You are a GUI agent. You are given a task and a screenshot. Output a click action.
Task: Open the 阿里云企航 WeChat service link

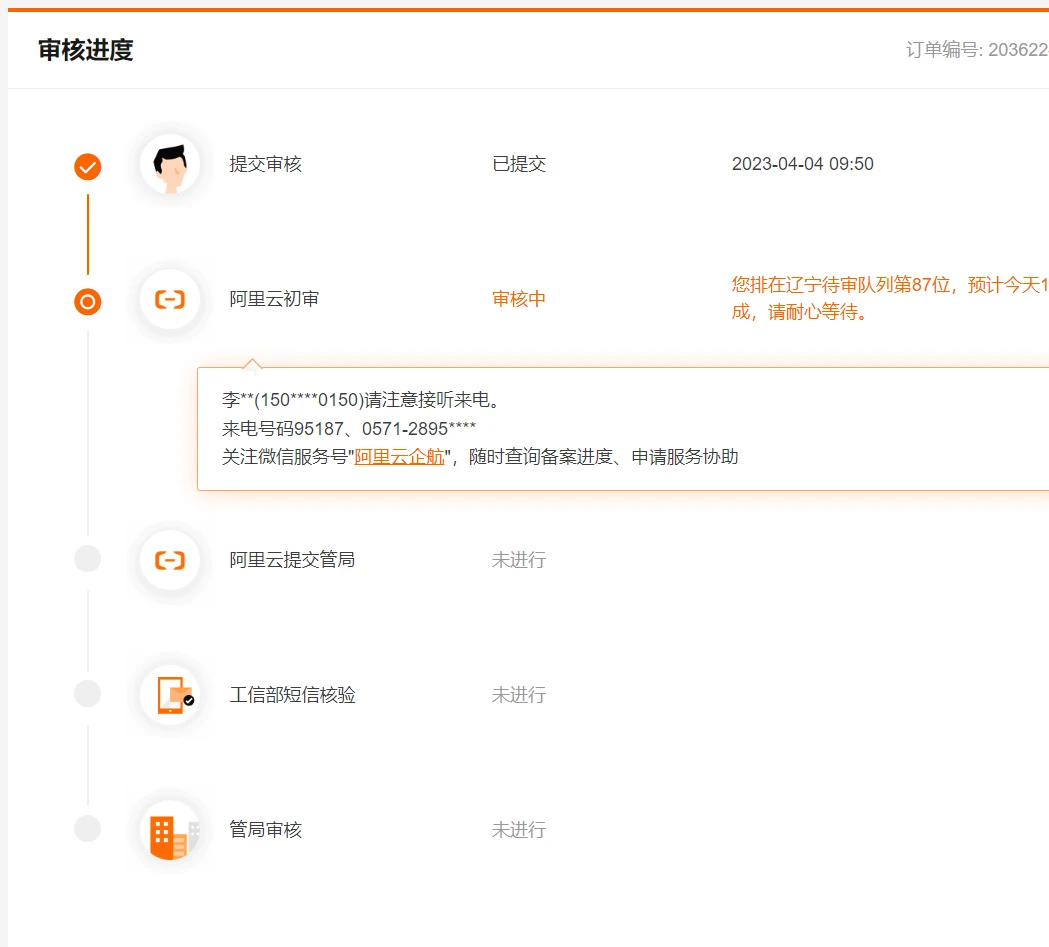tap(399, 457)
